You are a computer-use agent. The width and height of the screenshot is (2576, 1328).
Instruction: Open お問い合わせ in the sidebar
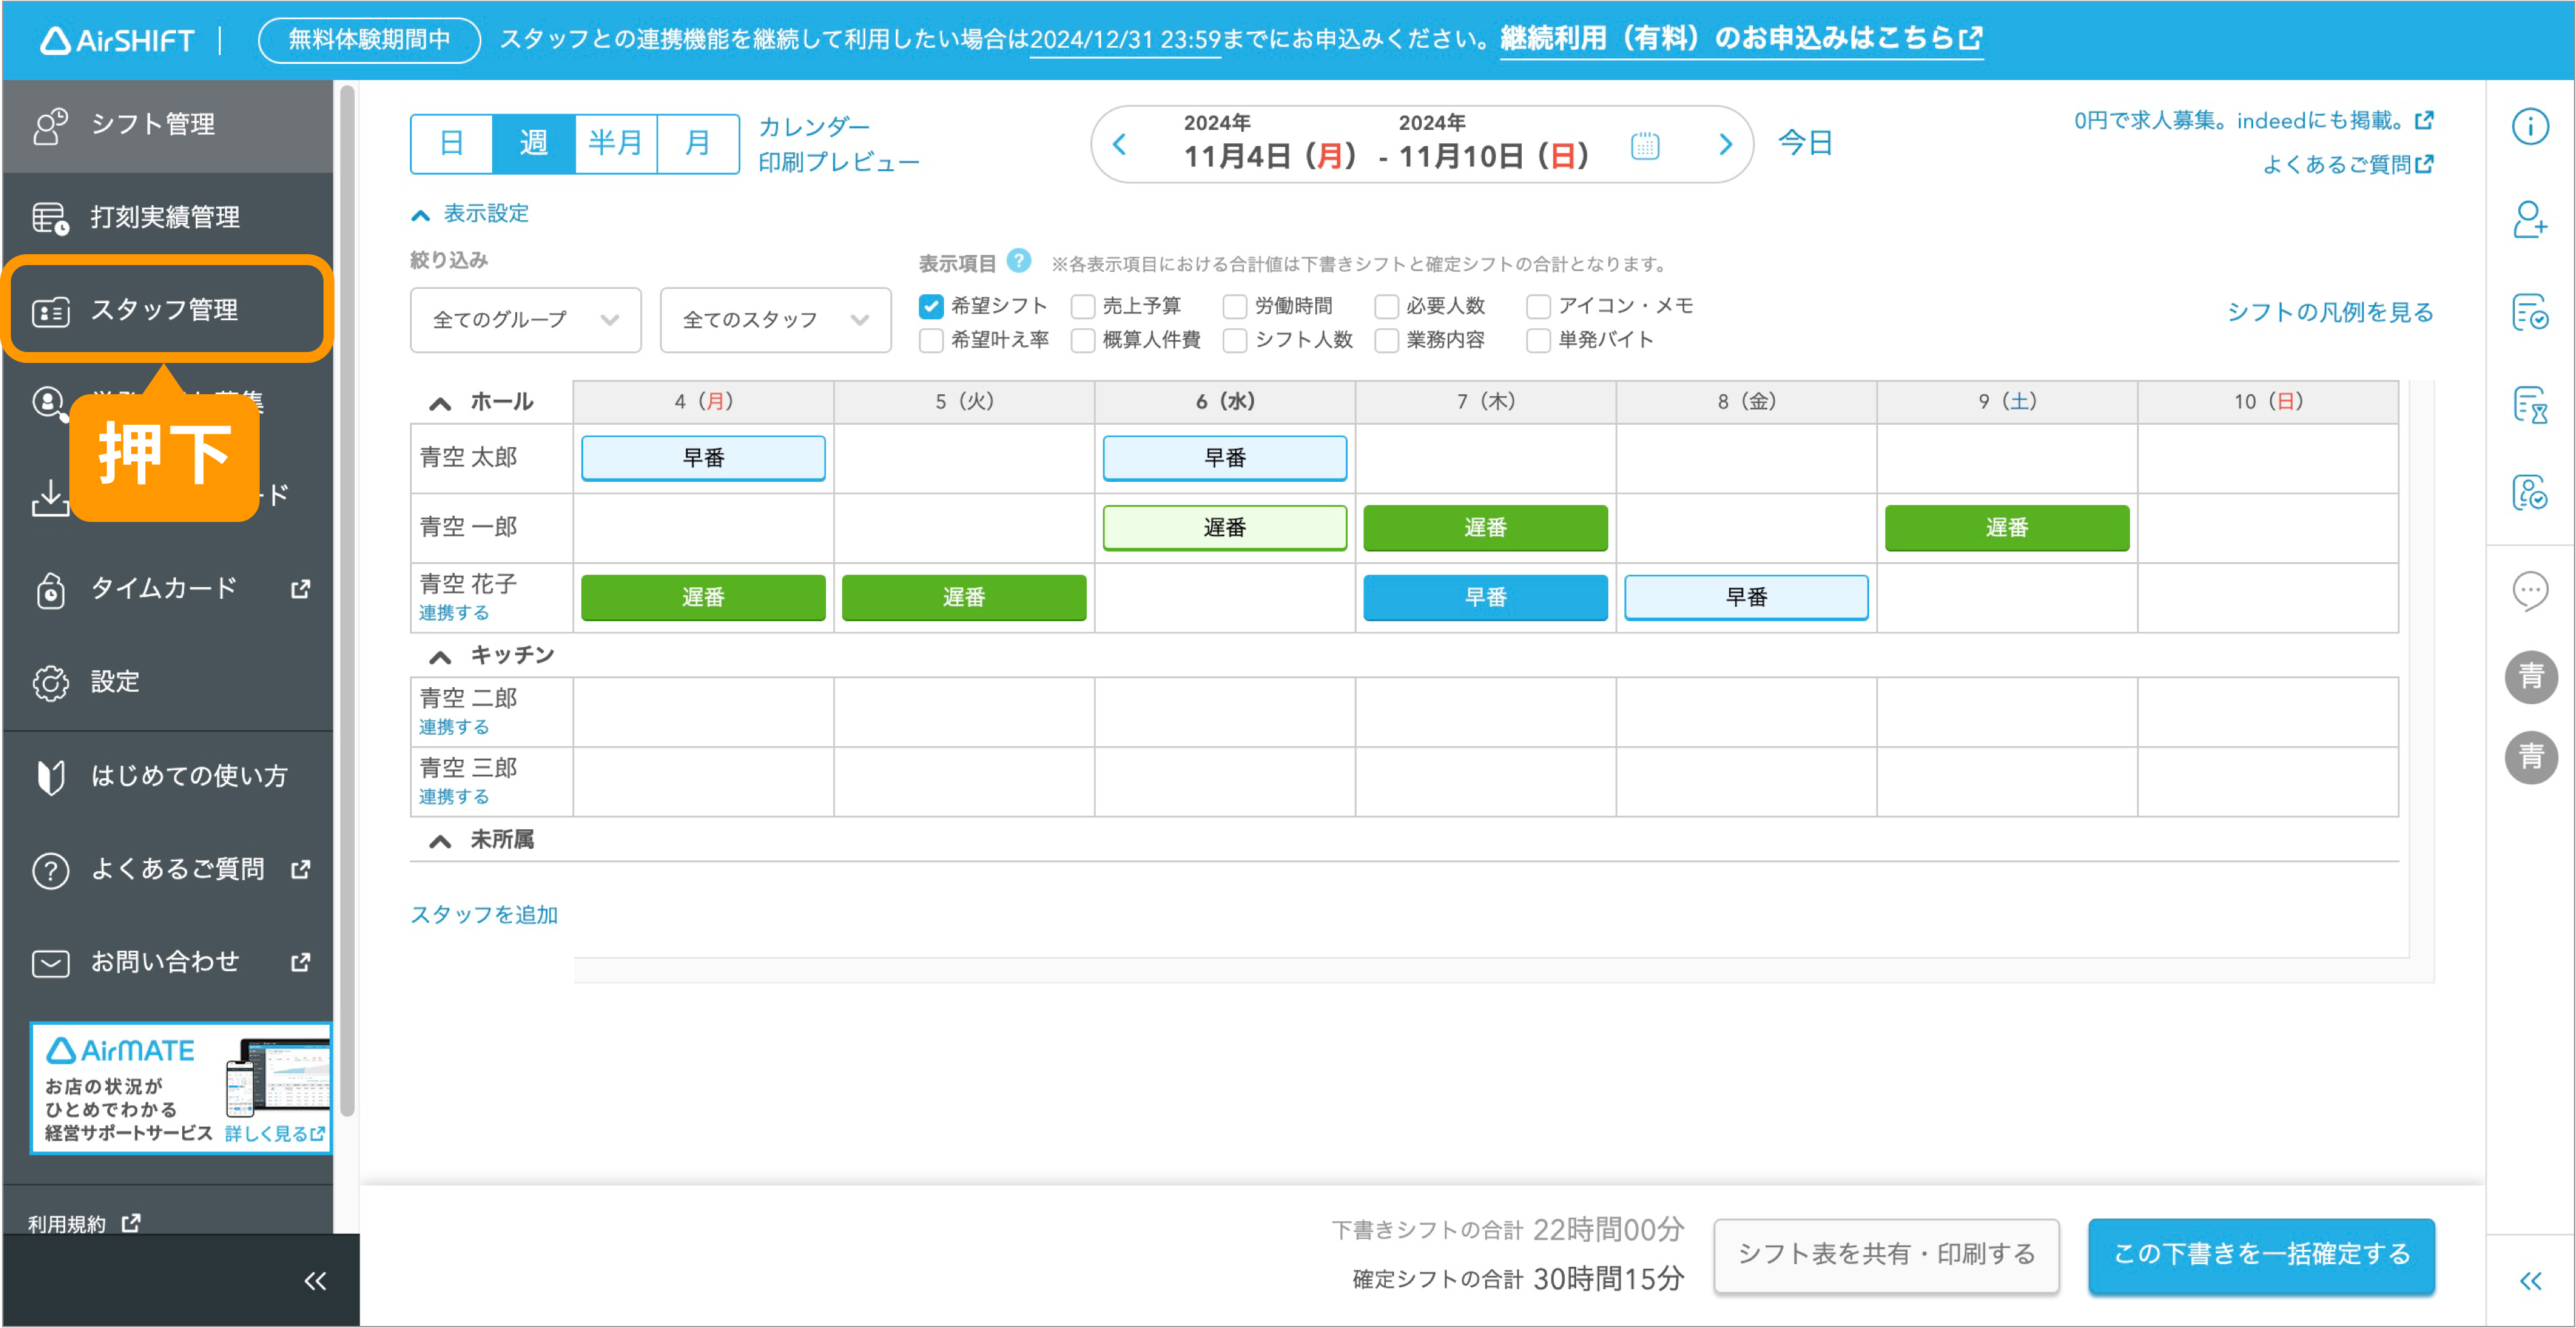167,962
